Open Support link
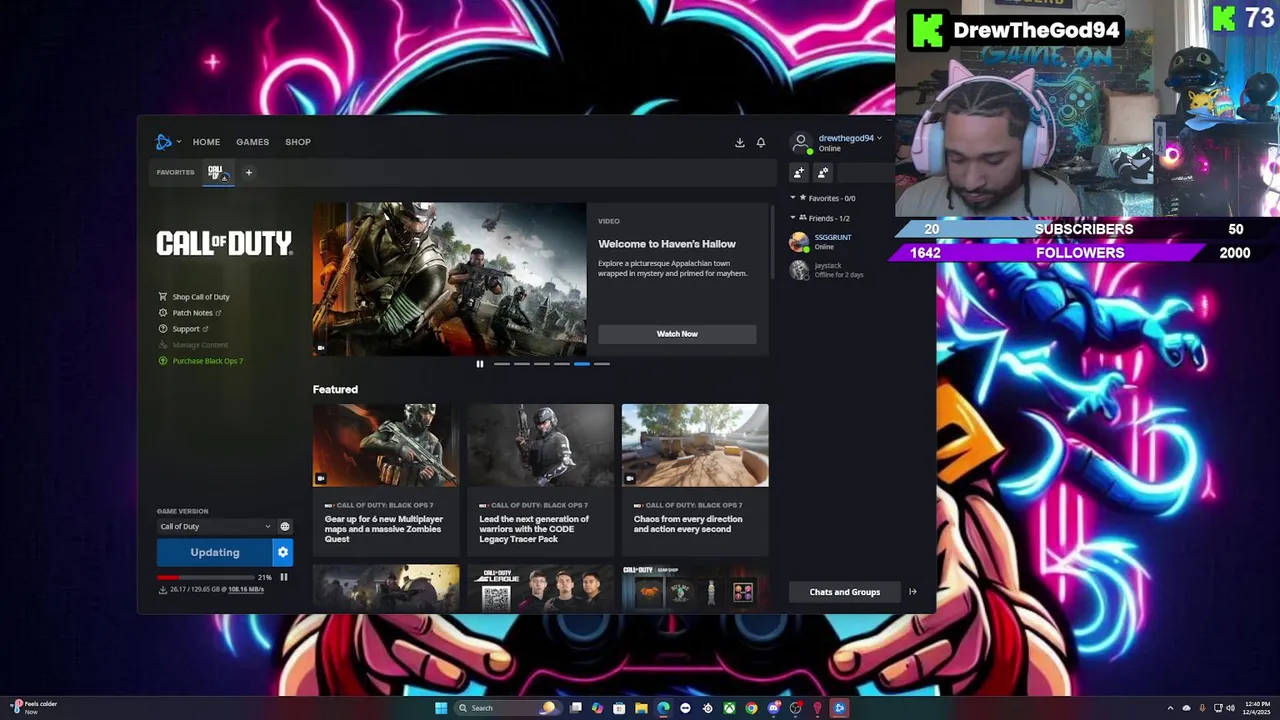Screen dimensions: 1280x720 click(185, 329)
